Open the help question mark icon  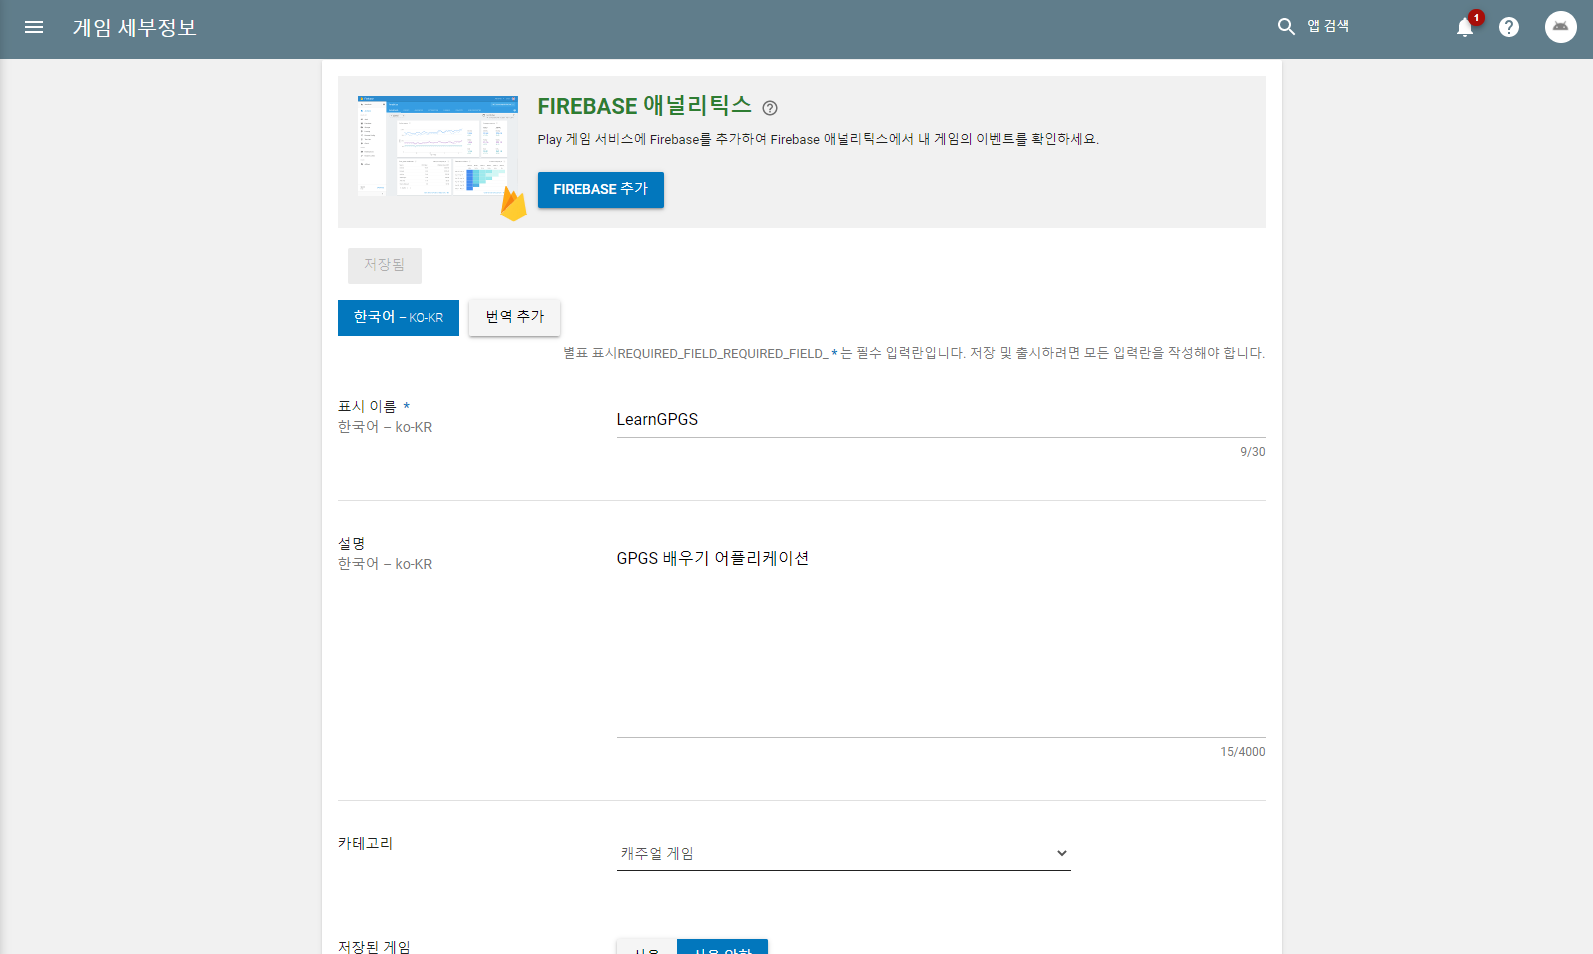[x=1509, y=27]
